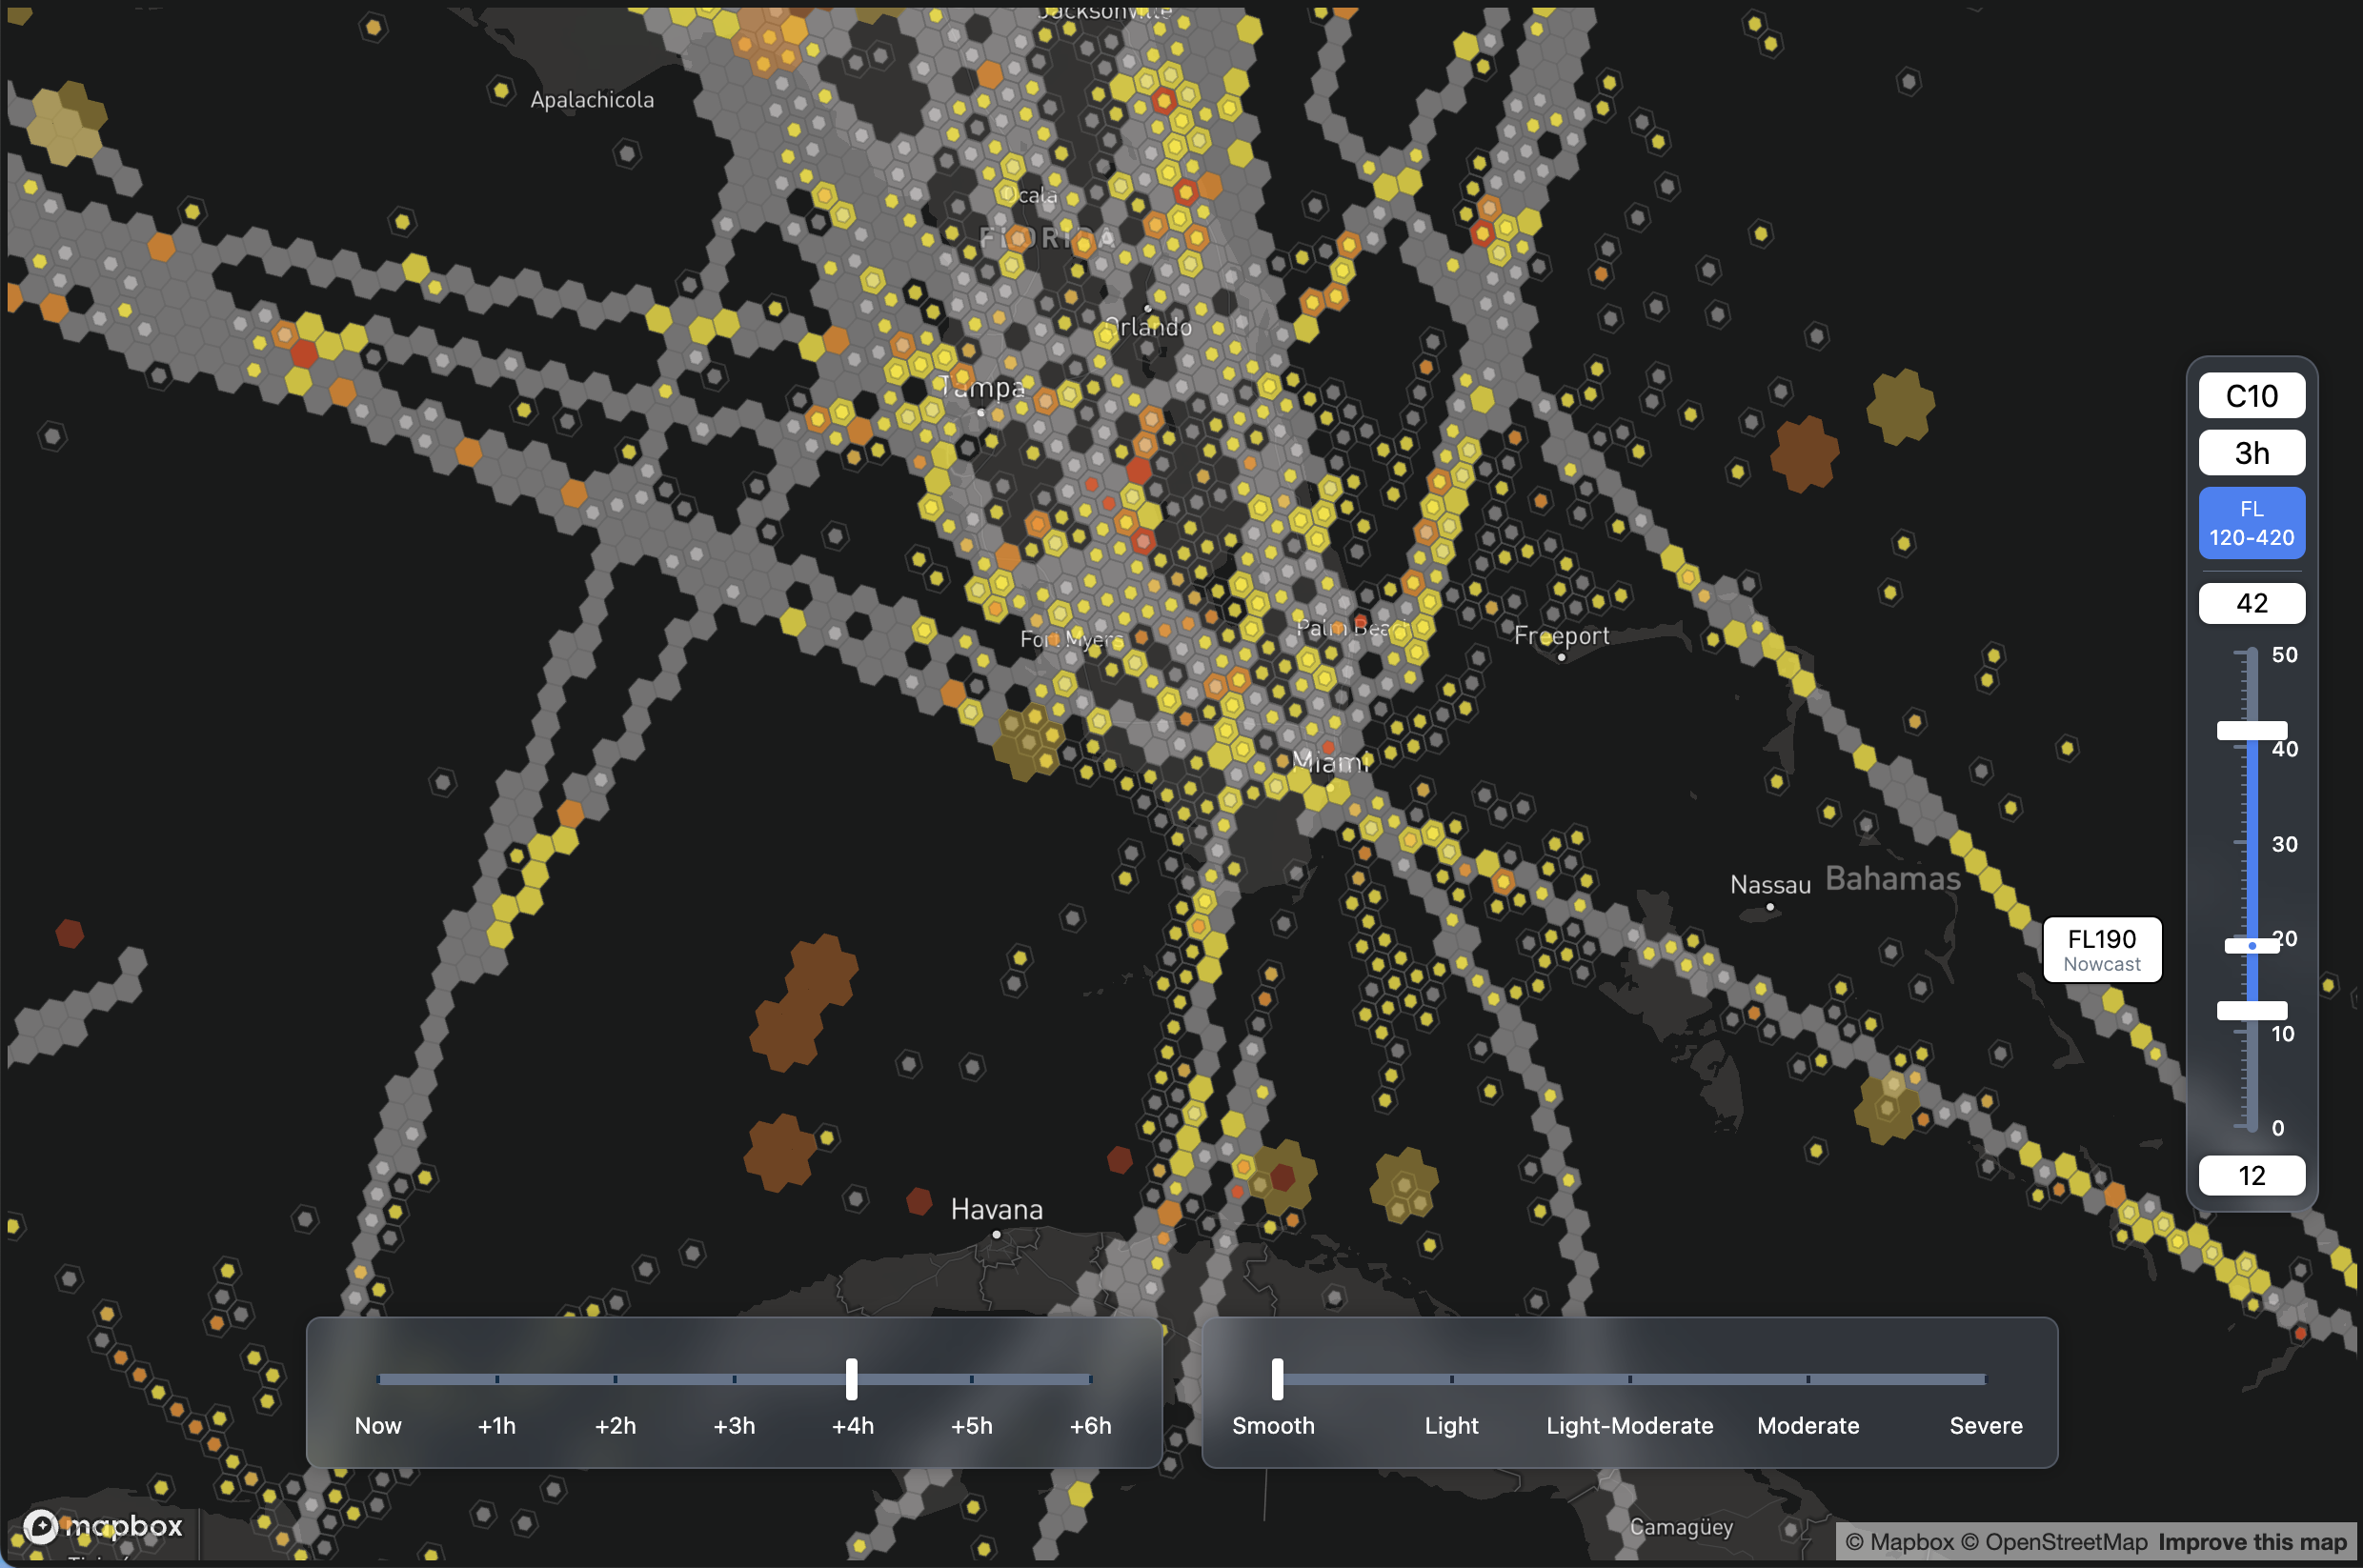2363x1568 pixels.
Task: Open the © OpenStreetMap attribution link
Action: coord(2053,1542)
